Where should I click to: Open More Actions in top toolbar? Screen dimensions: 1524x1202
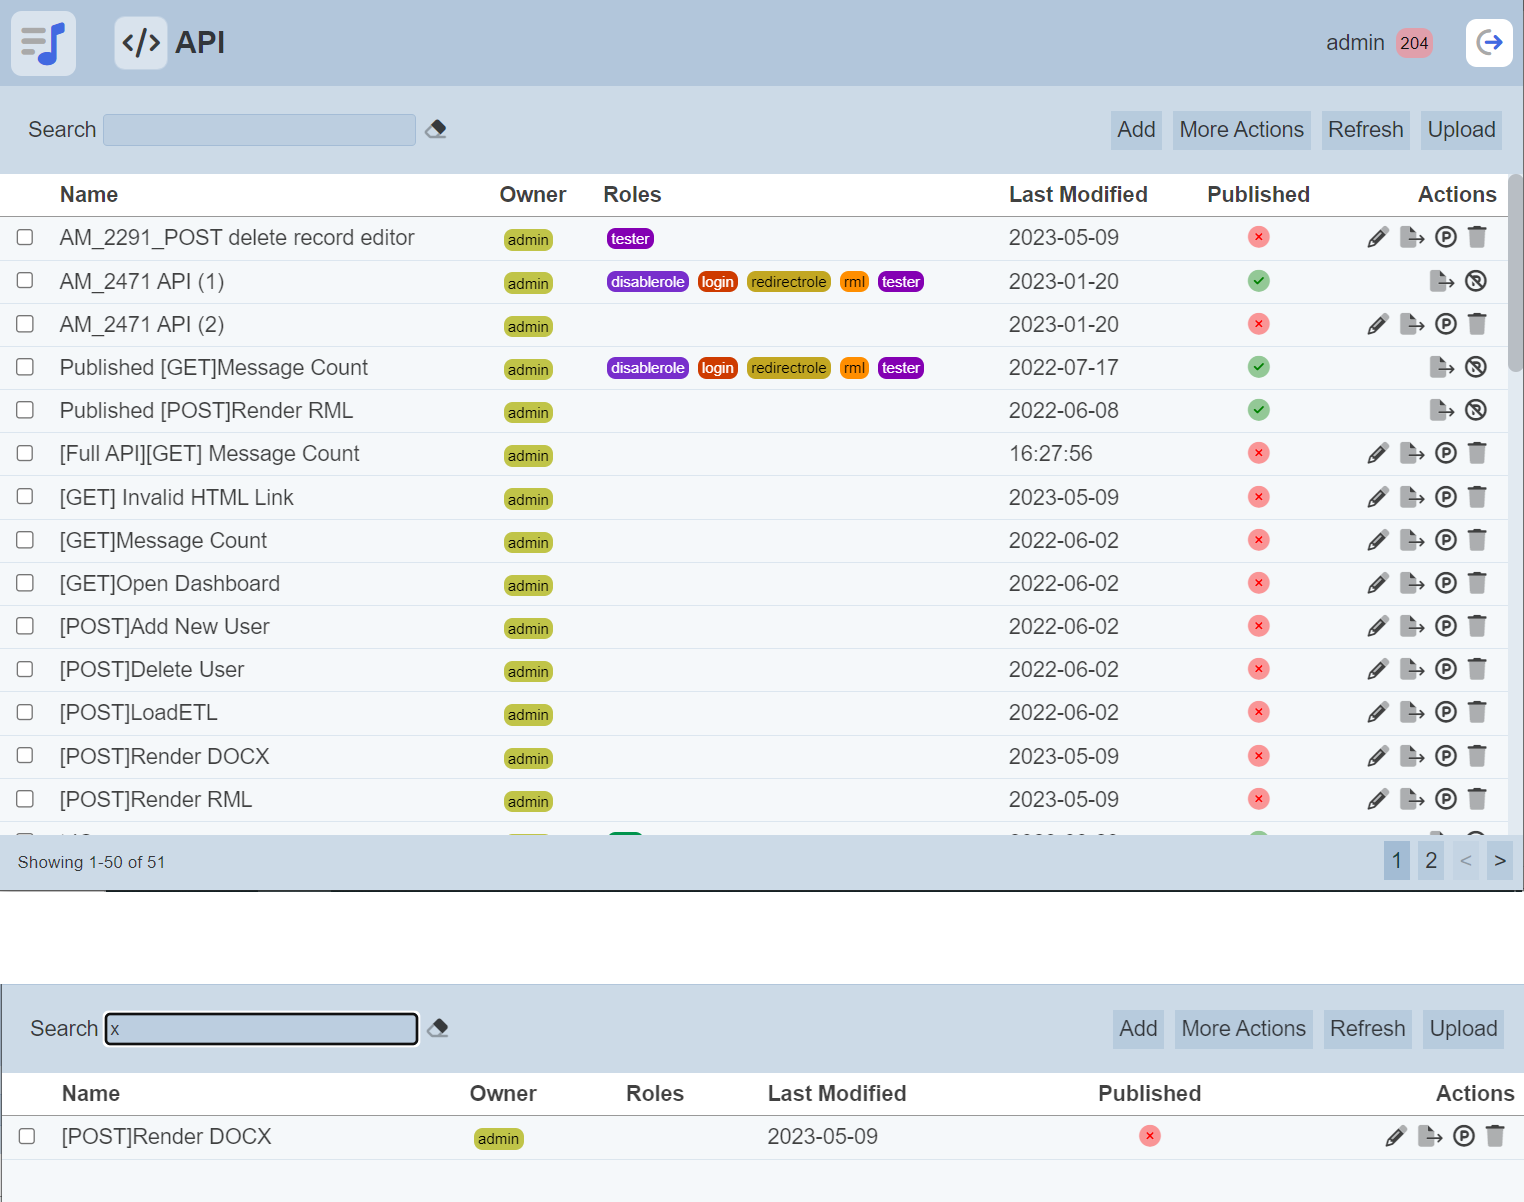coord(1241,130)
